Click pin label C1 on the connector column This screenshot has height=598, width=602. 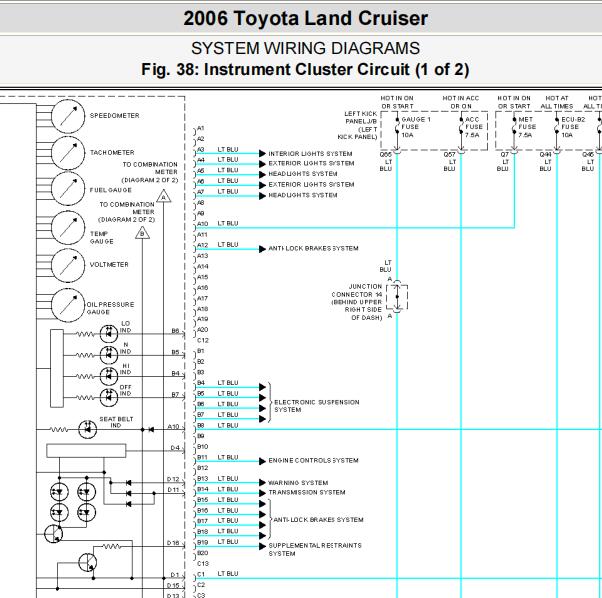201,575
